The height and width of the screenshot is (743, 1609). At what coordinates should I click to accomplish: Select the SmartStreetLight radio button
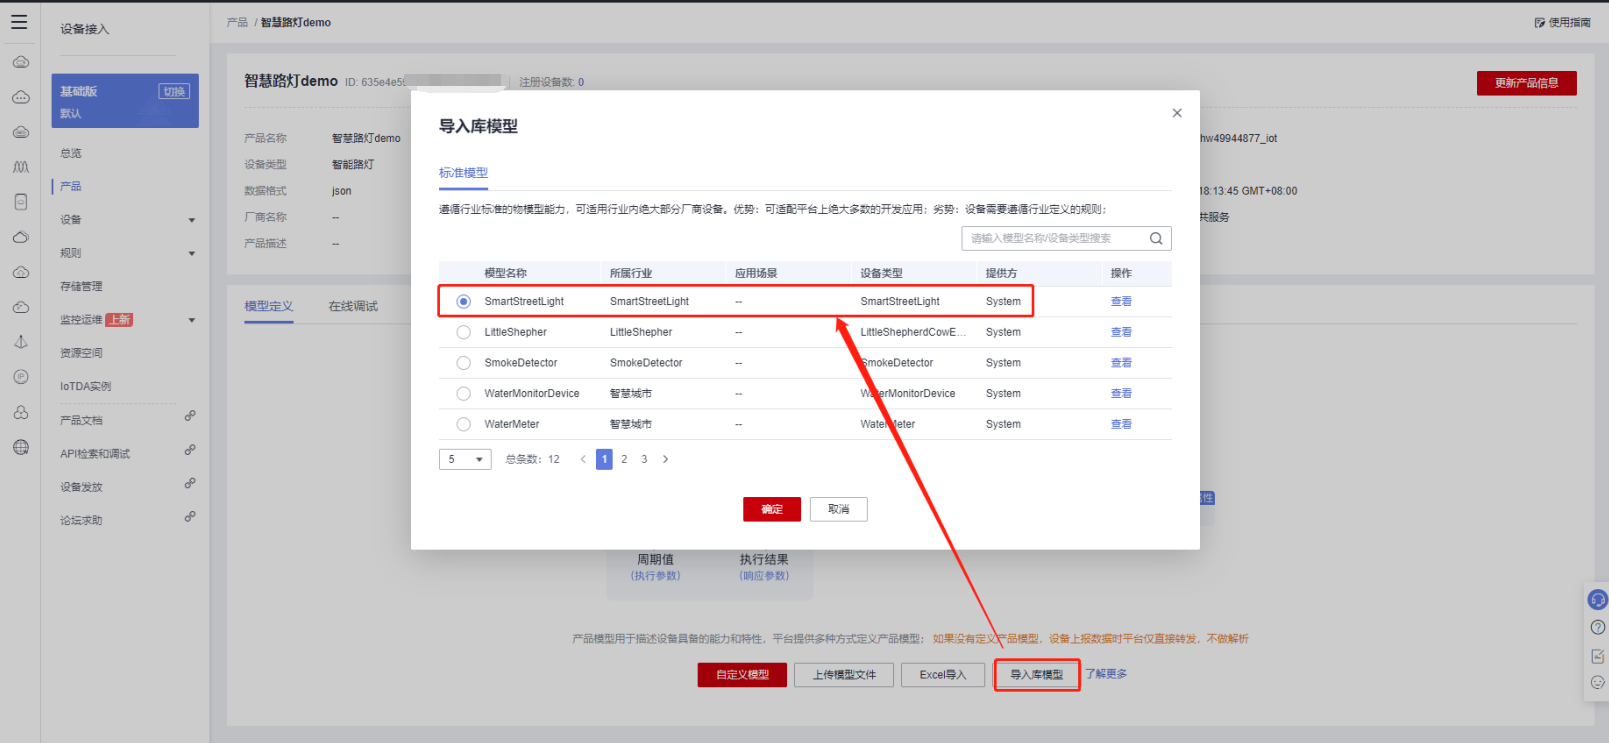point(463,301)
